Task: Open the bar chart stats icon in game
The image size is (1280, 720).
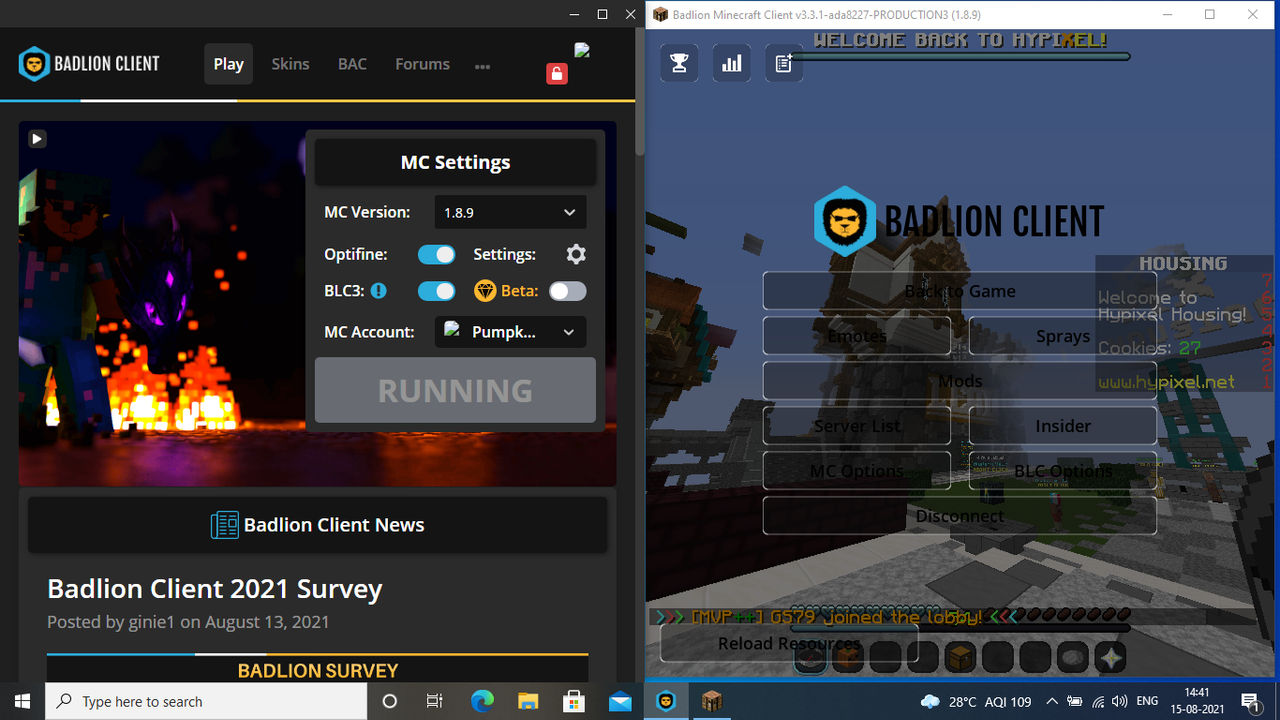Action: tap(732, 63)
